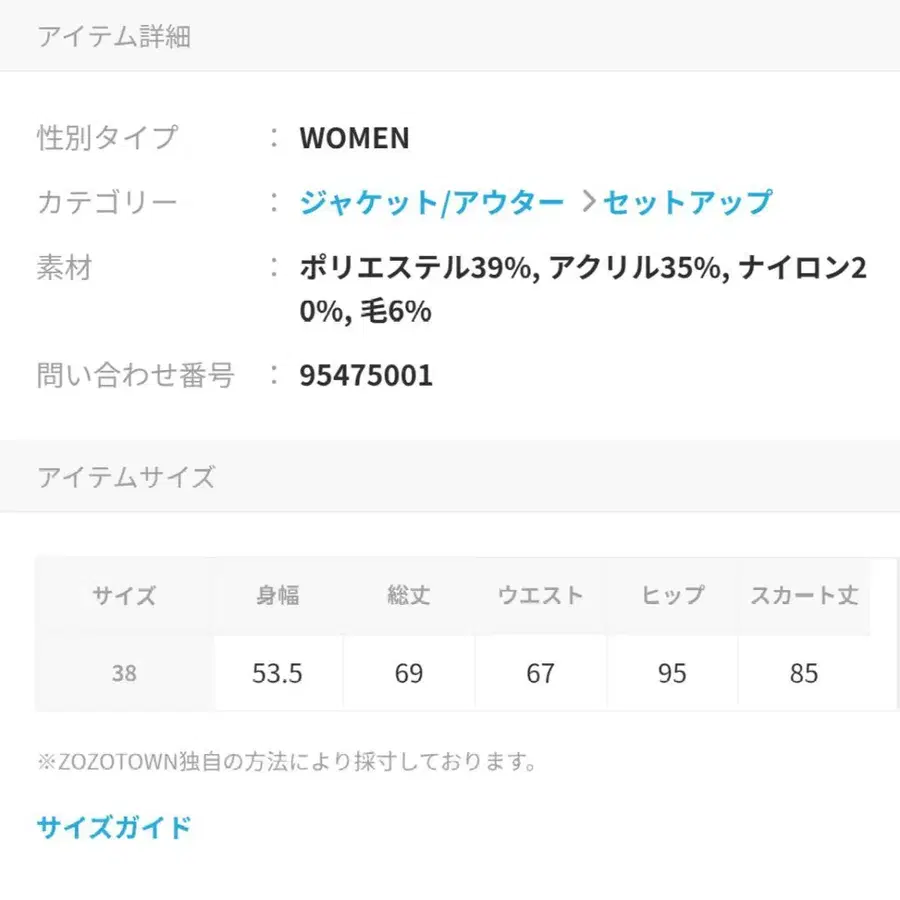Click the 53.5 身幅 measurement cell
900x900 pixels.
[277, 672]
